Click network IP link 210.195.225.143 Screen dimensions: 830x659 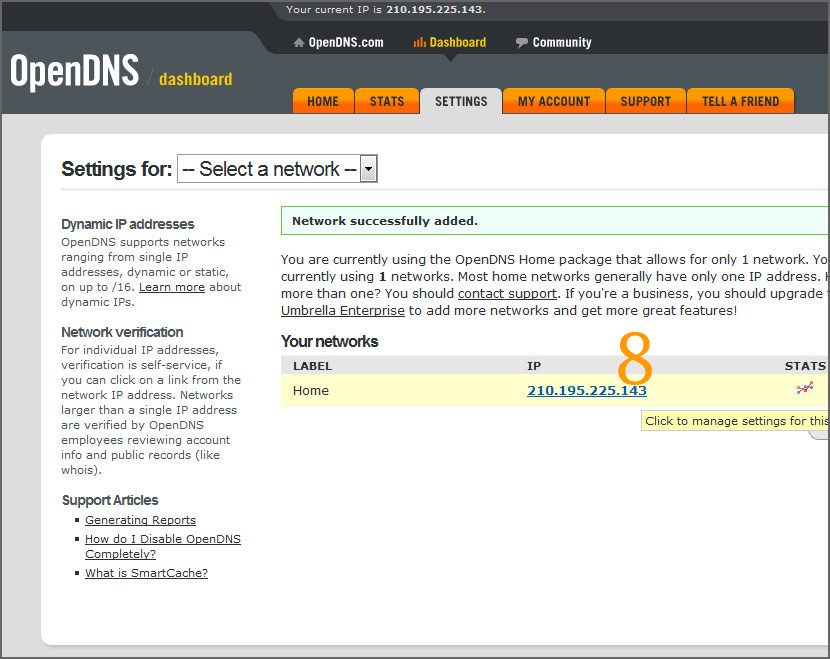[587, 391]
